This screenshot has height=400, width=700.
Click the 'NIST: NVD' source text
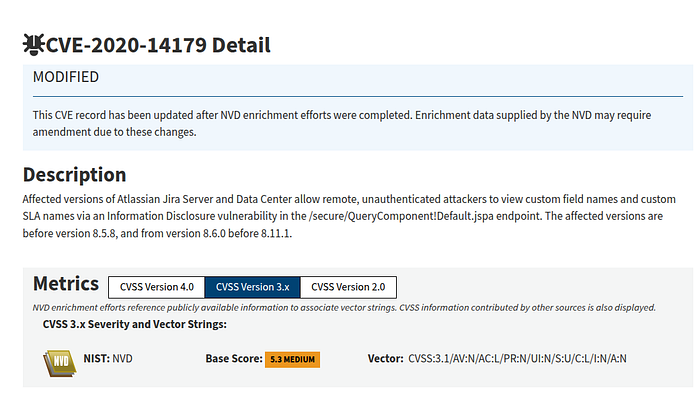pyautogui.click(x=108, y=358)
